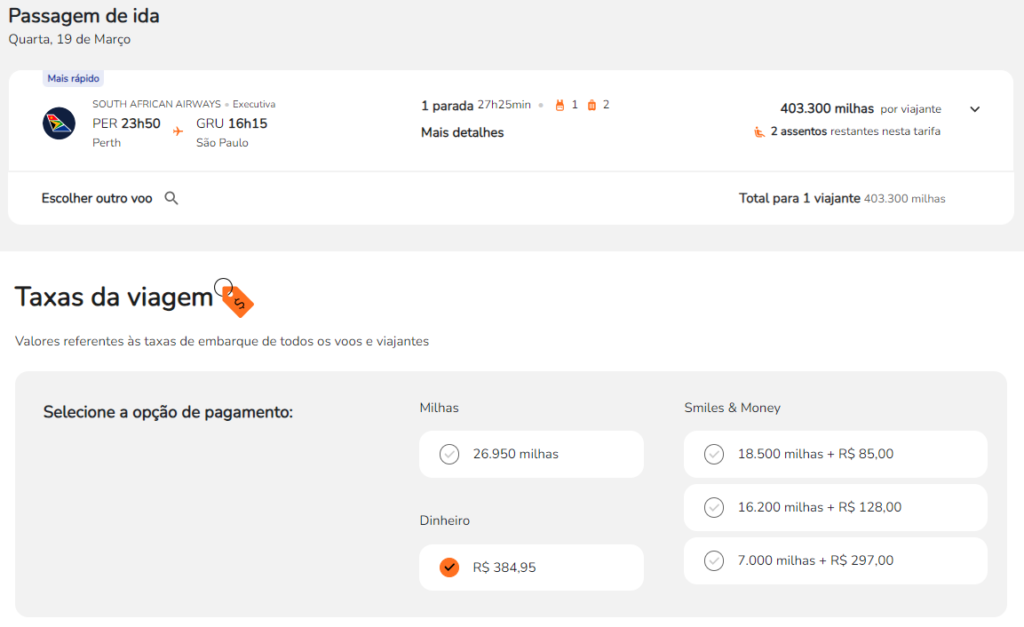
Task: Click the Mais rápido badge
Action: point(74,78)
